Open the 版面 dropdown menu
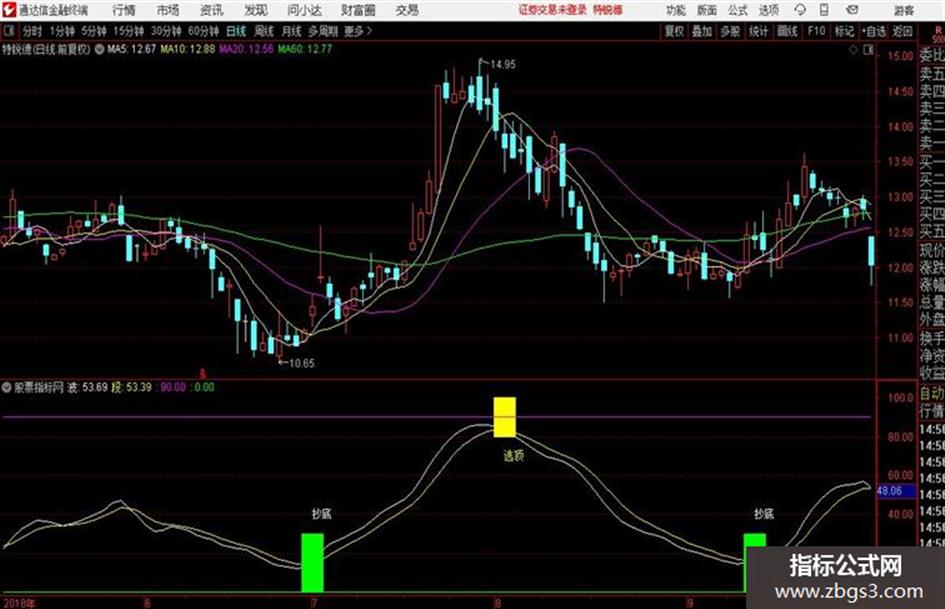Screen dimensions: 945x609 [x=707, y=10]
